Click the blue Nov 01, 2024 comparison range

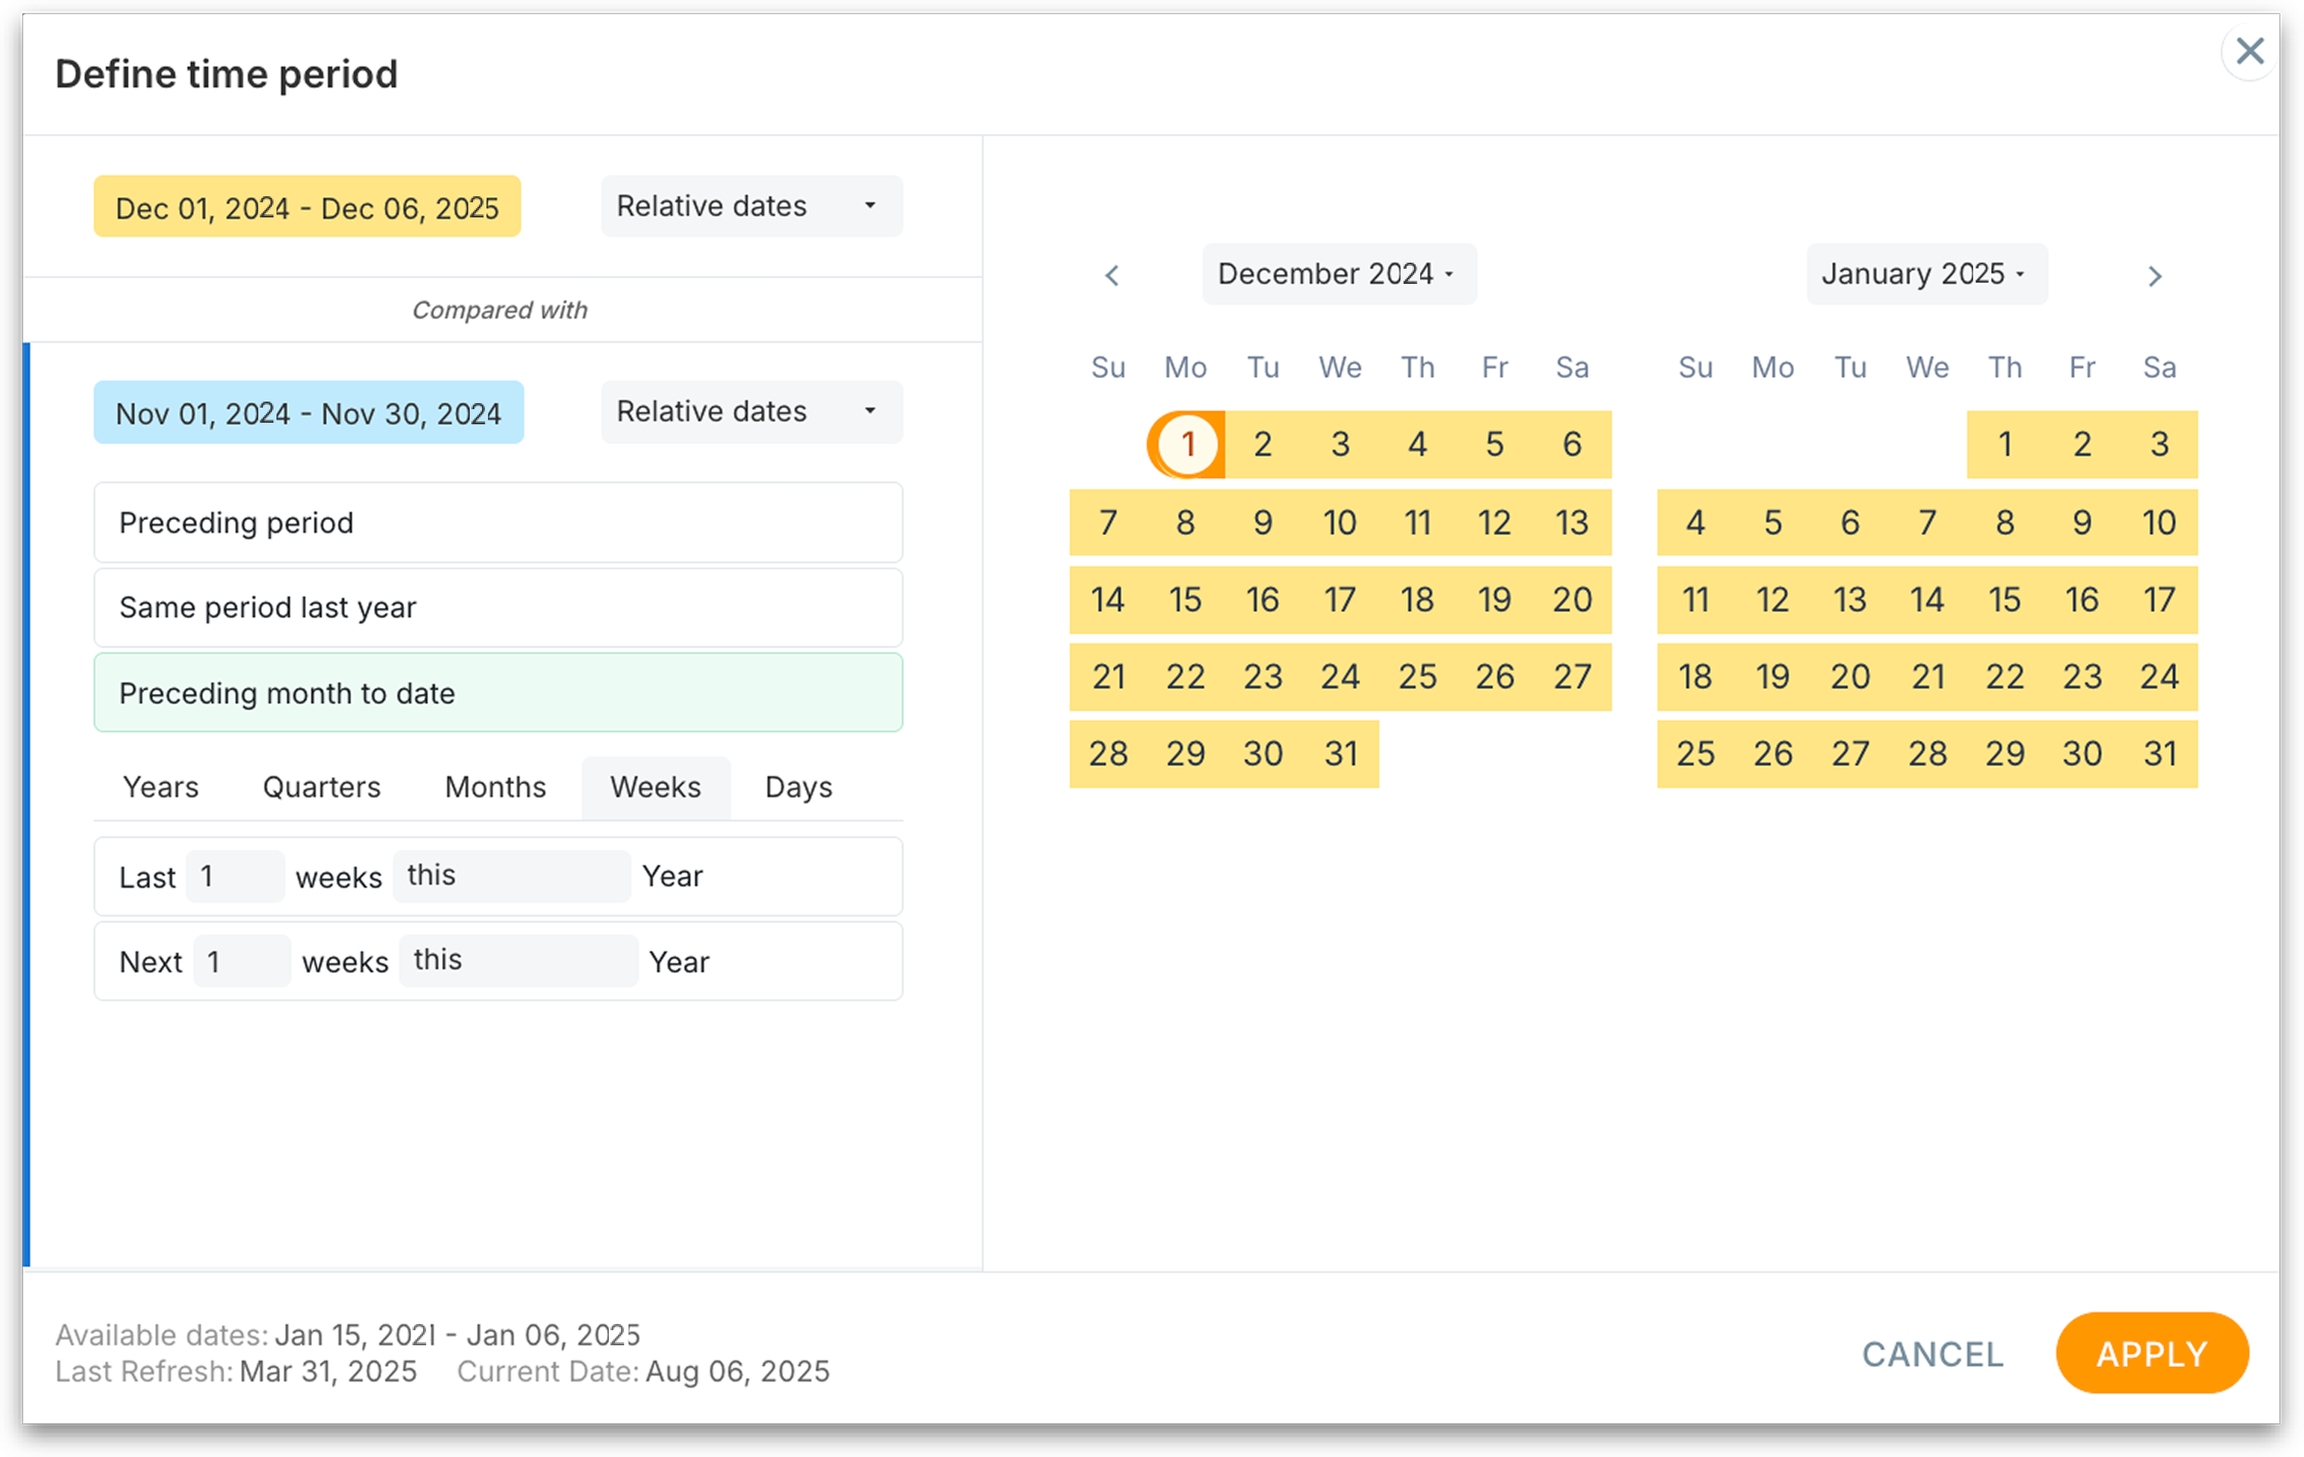pyautogui.click(x=308, y=413)
